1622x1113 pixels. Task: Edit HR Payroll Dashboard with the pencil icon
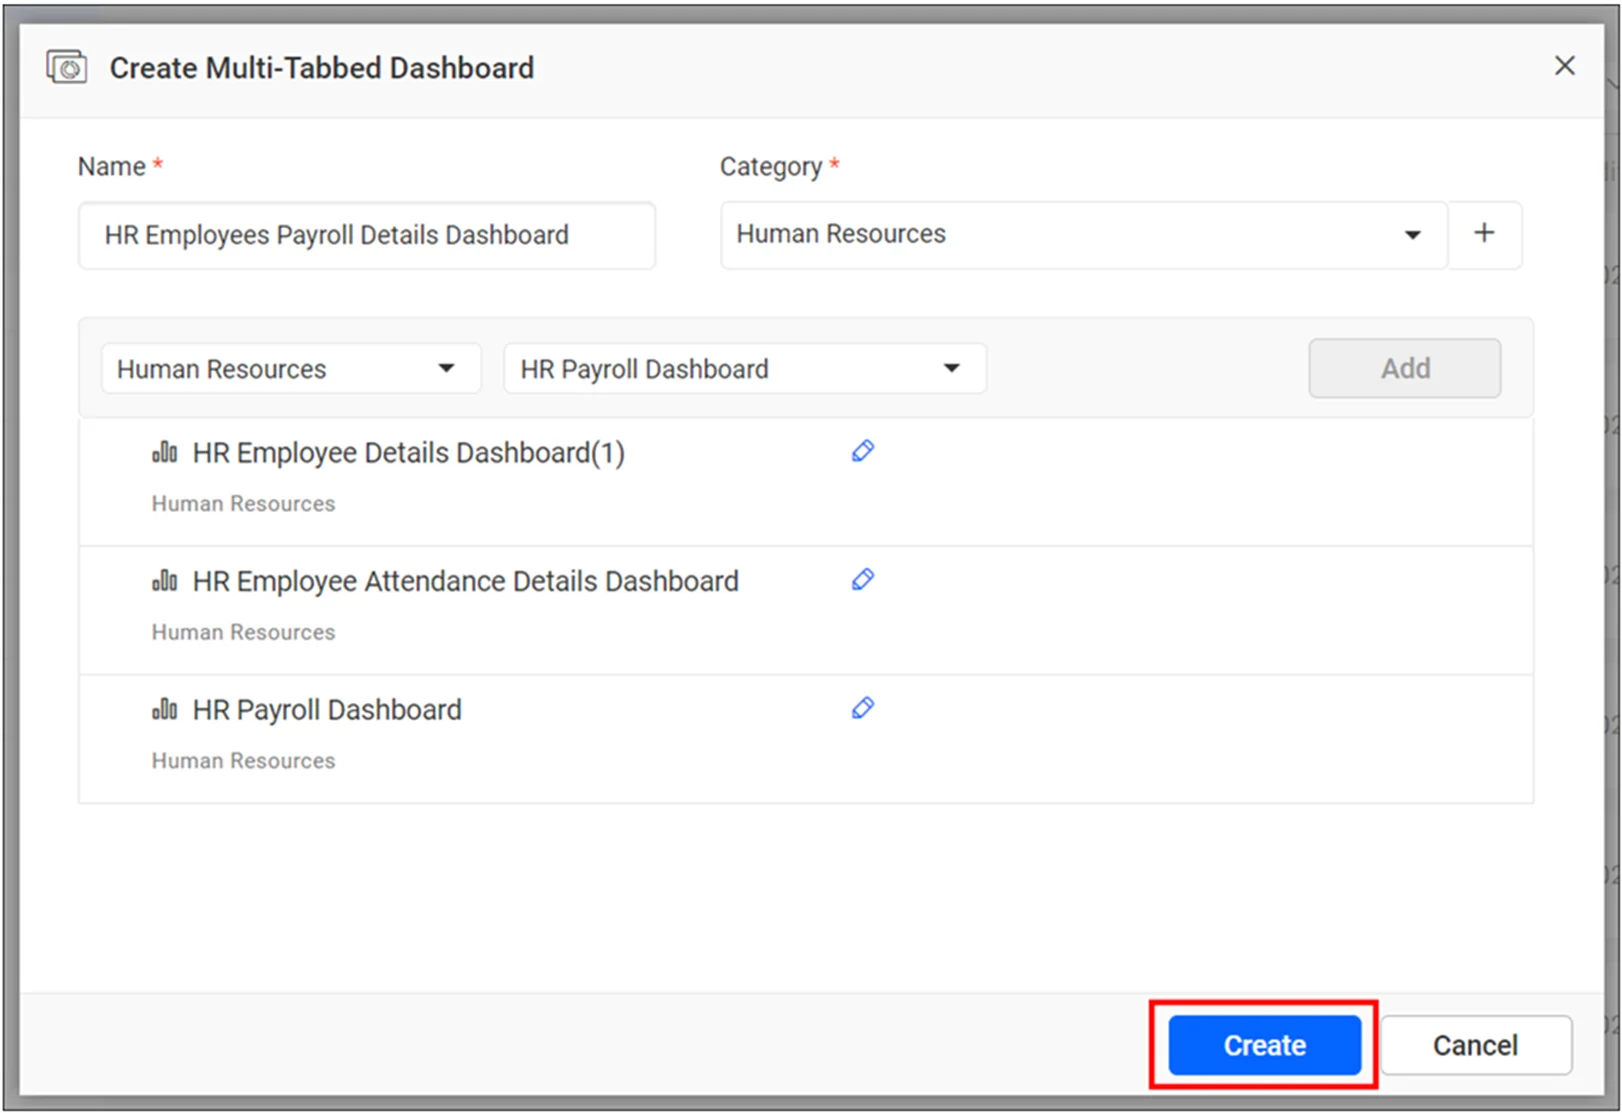click(x=862, y=707)
